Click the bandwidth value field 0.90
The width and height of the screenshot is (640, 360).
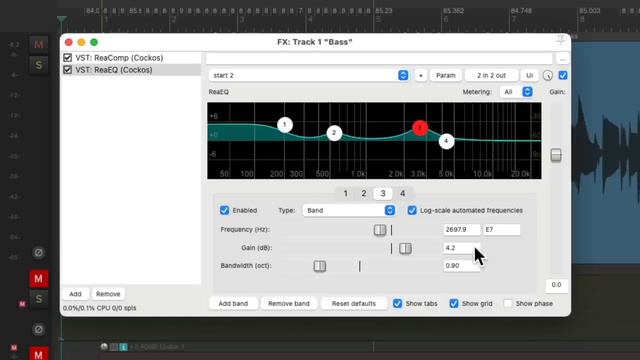(x=462, y=266)
